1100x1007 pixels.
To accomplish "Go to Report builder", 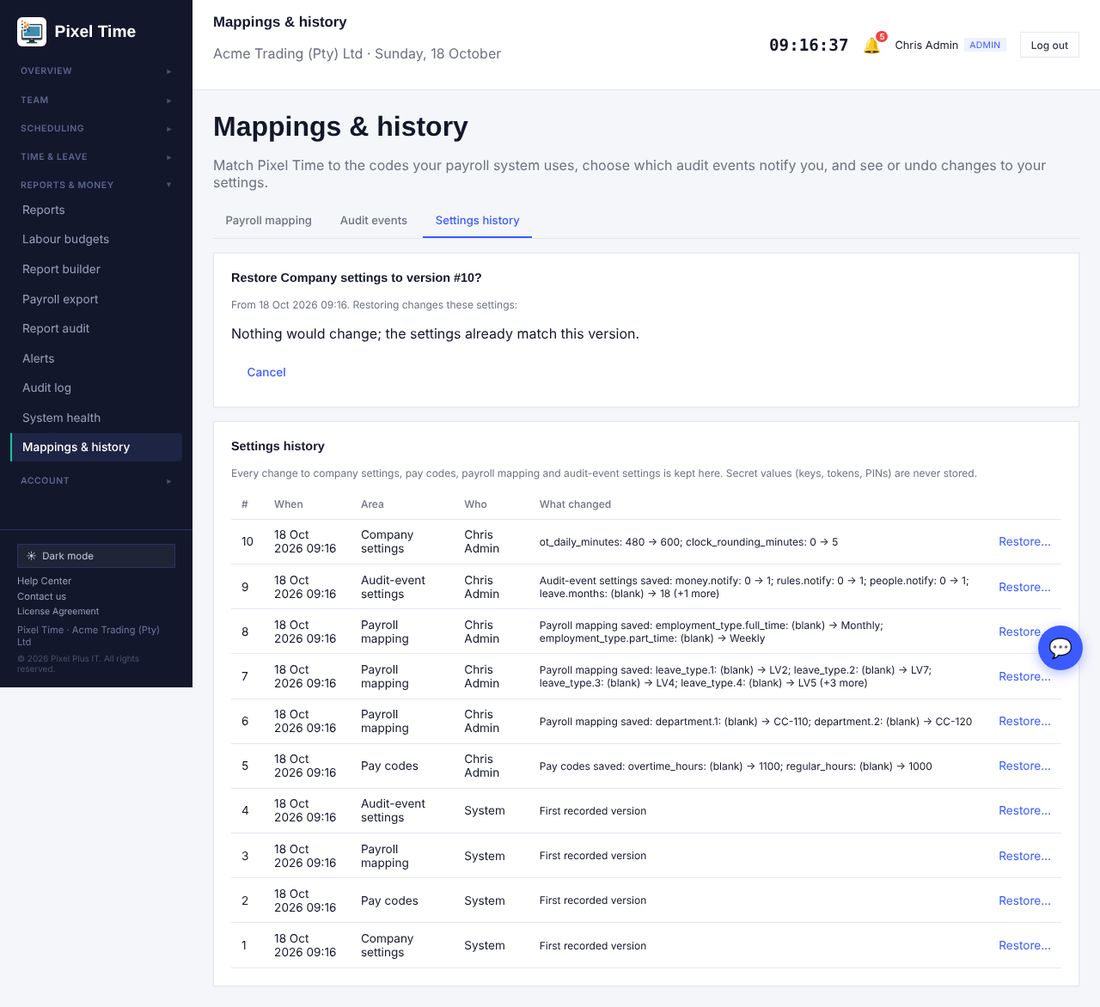I will point(96,269).
